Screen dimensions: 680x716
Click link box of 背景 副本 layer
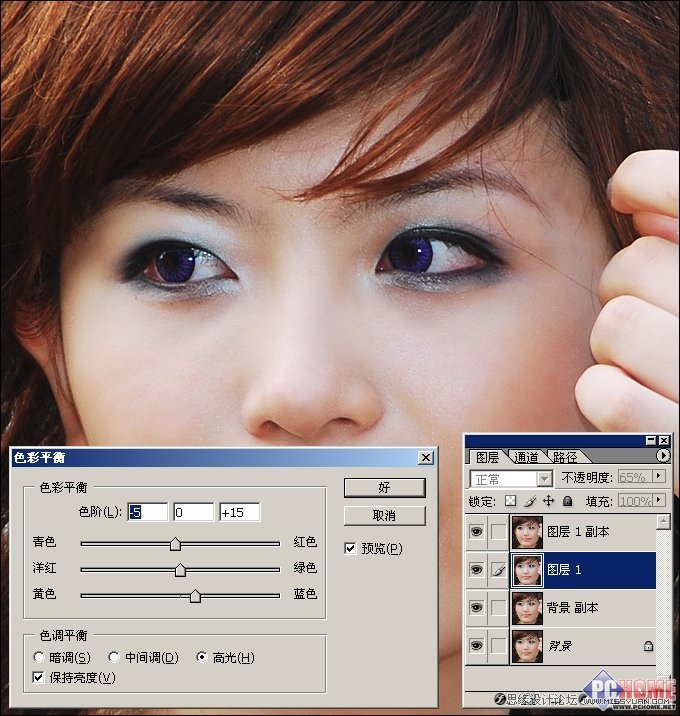click(x=498, y=607)
